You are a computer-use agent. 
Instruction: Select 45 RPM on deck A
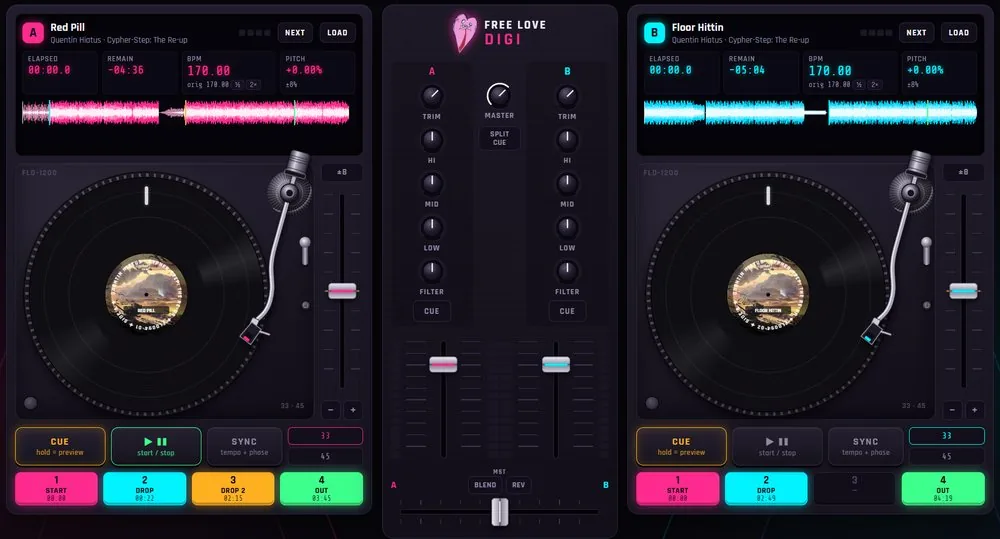(325, 456)
